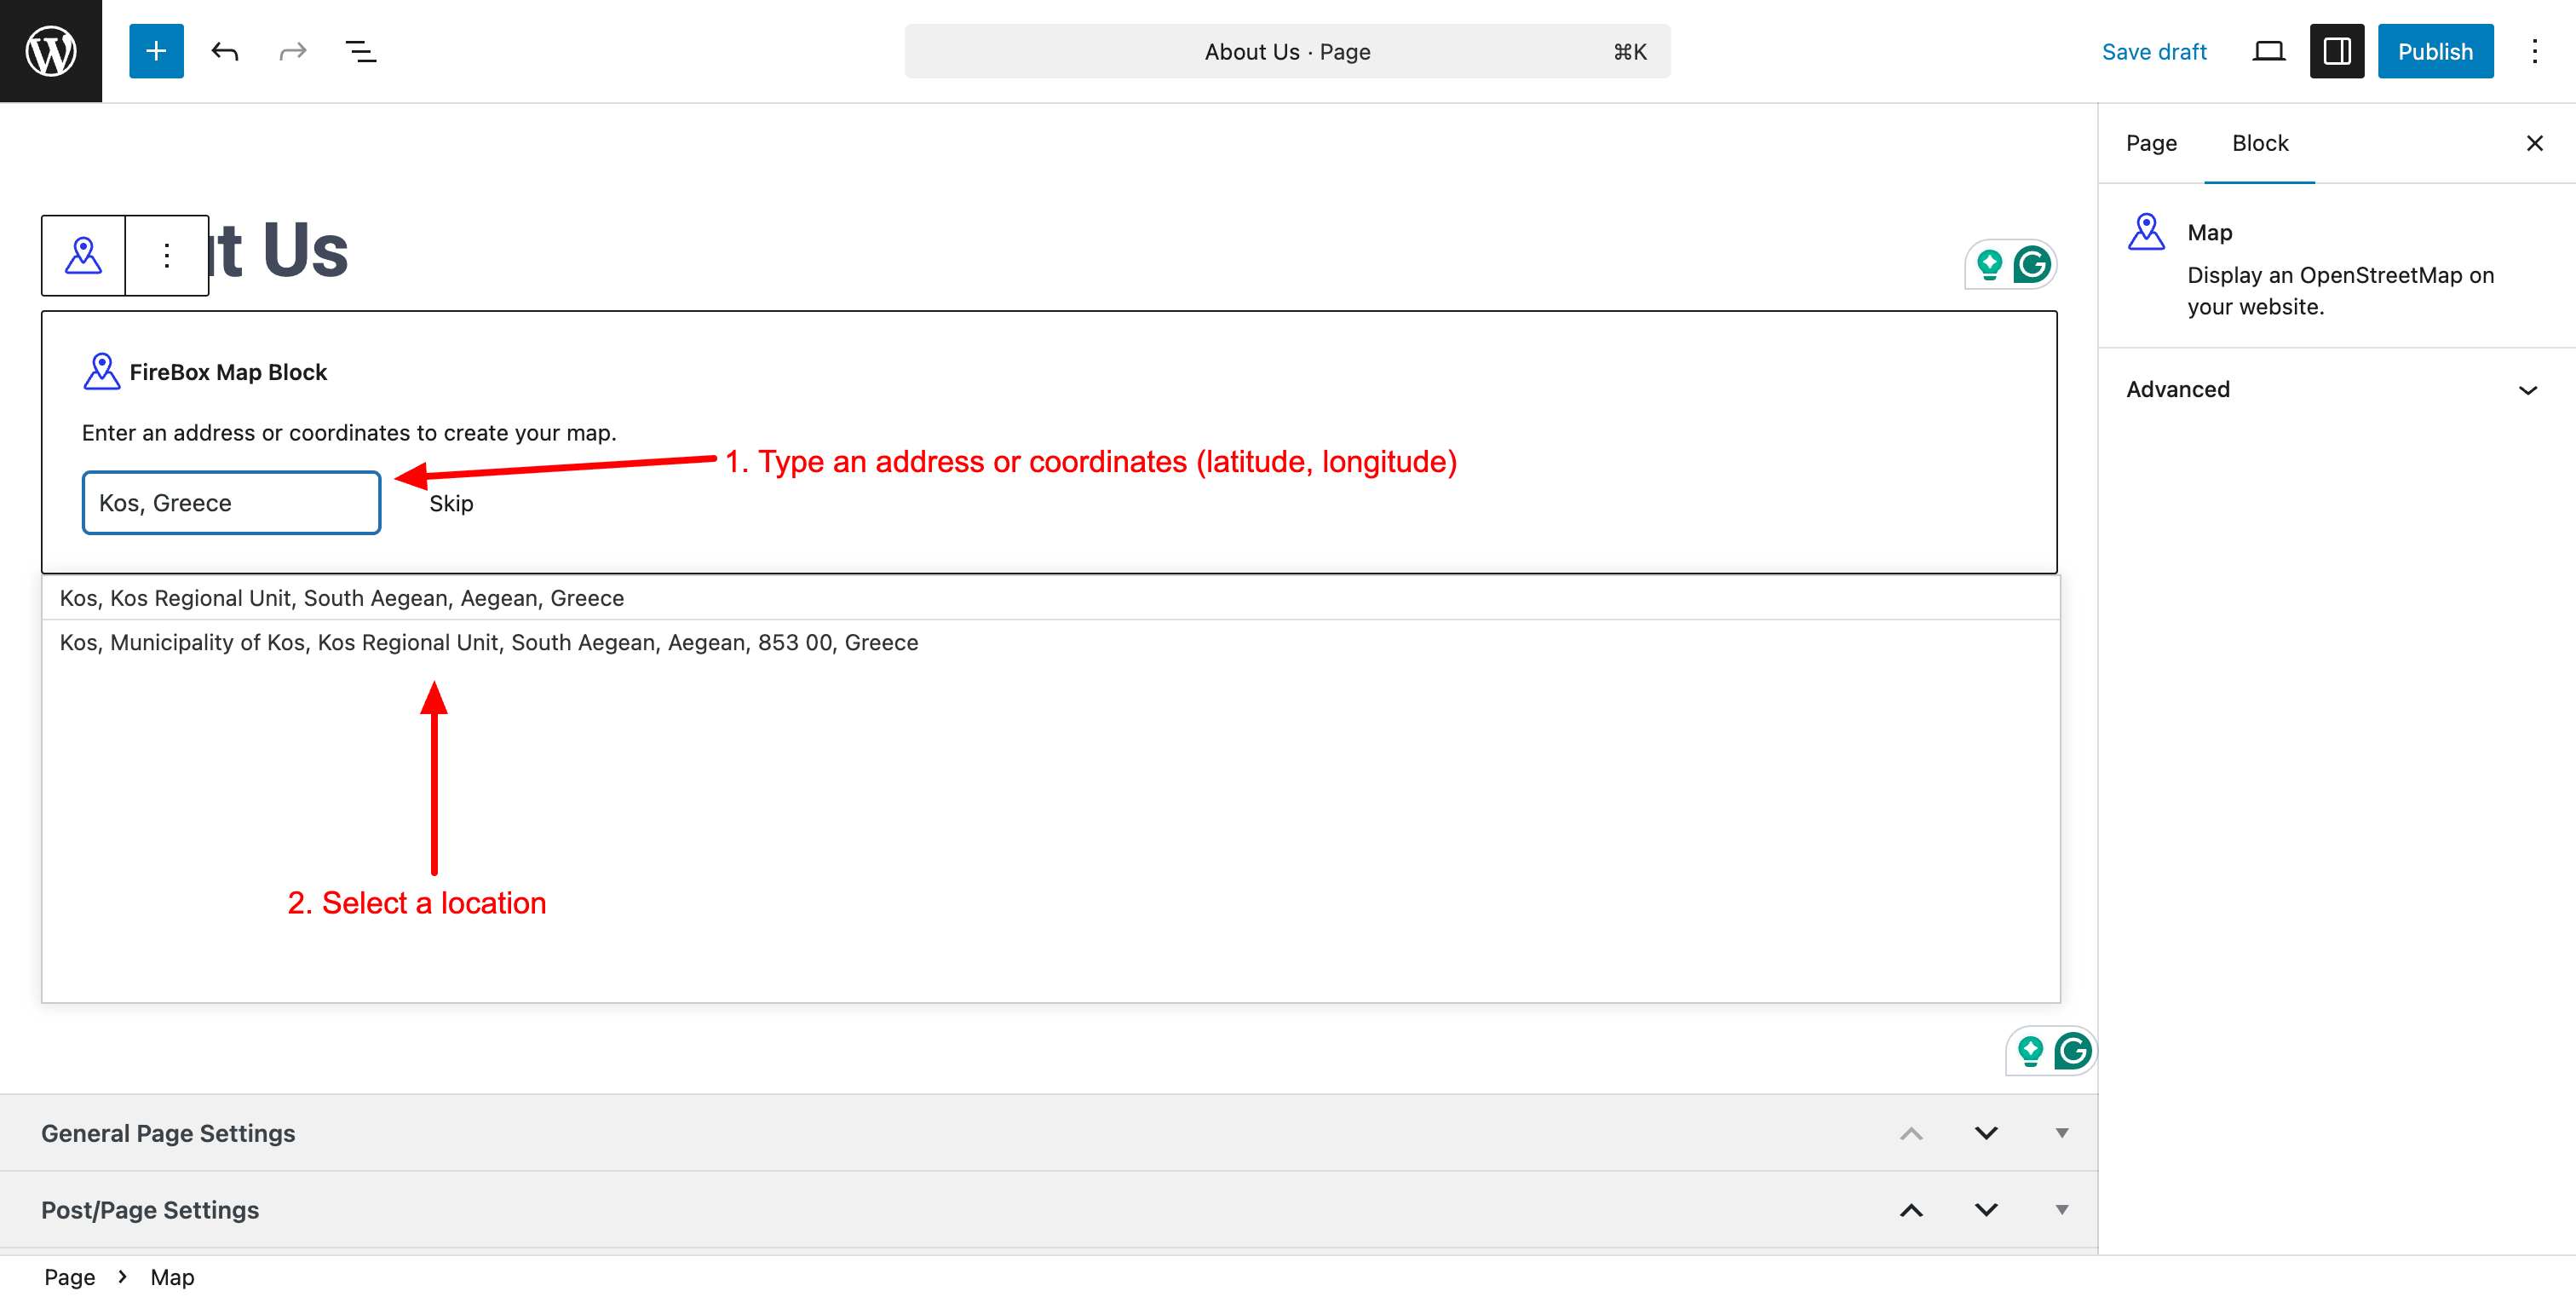Toggle Post/Page Settings panel triangle
The image size is (2576, 1297).
2062,1210
